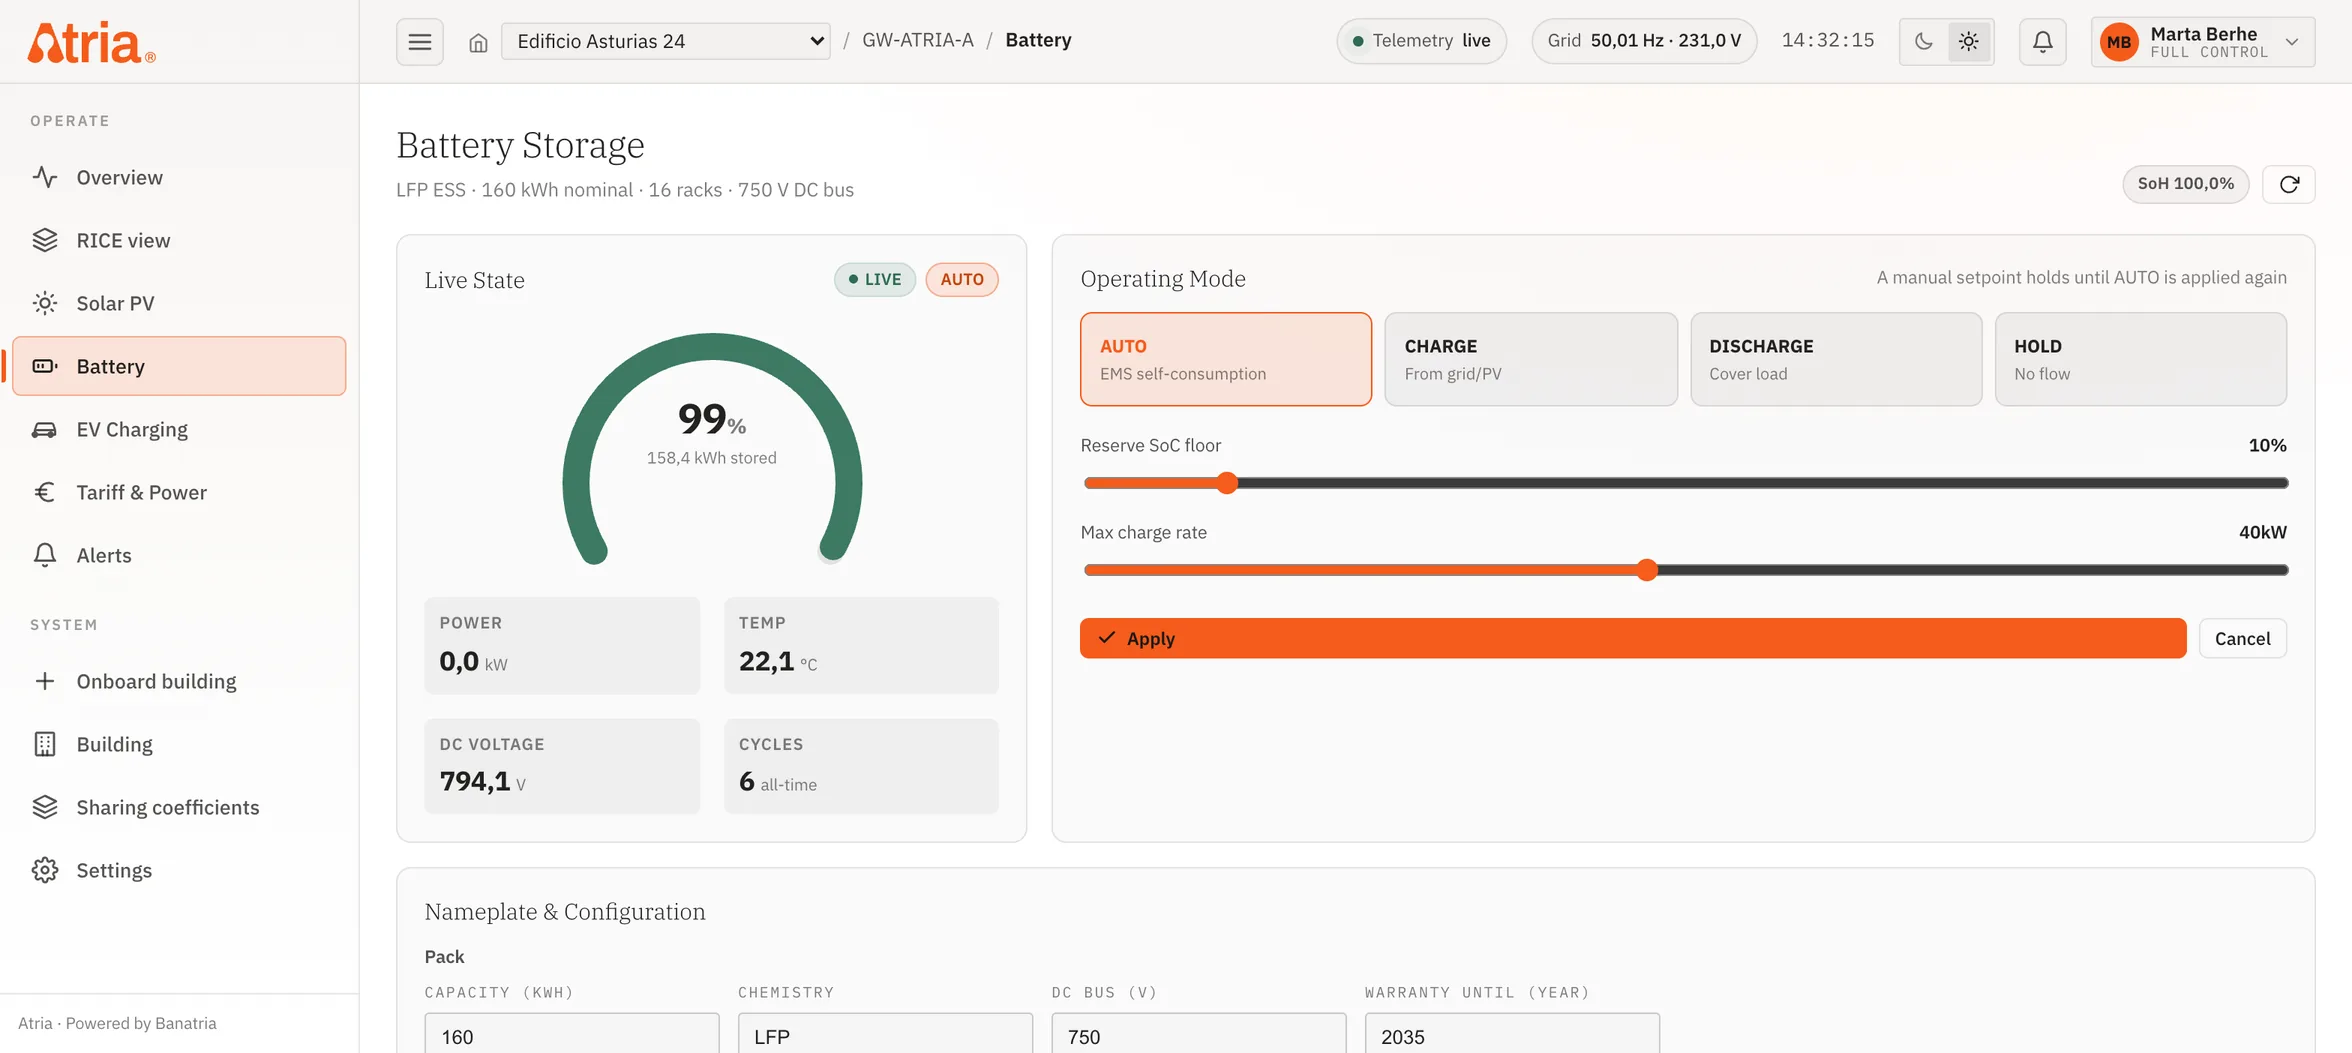Click the Onboard building plus icon
This screenshot has width=2352, height=1053.
coord(45,681)
